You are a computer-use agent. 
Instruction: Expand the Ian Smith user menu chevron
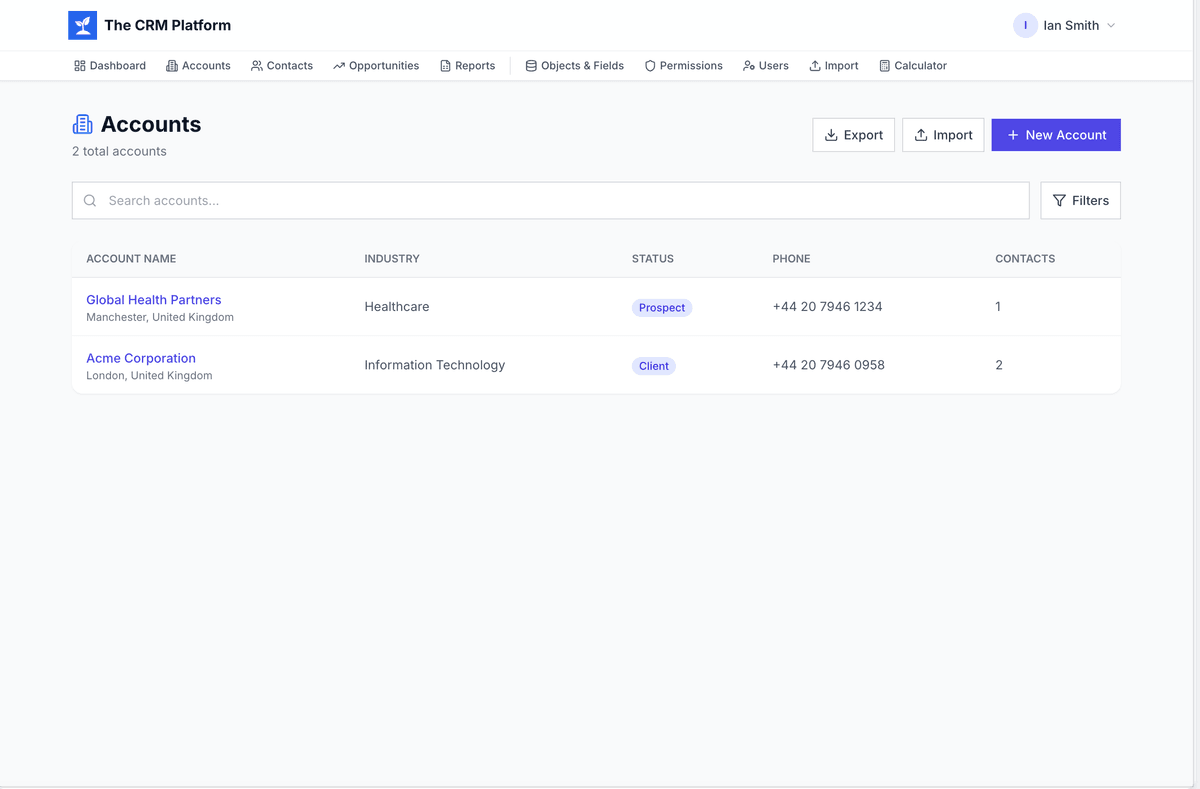pos(1111,26)
